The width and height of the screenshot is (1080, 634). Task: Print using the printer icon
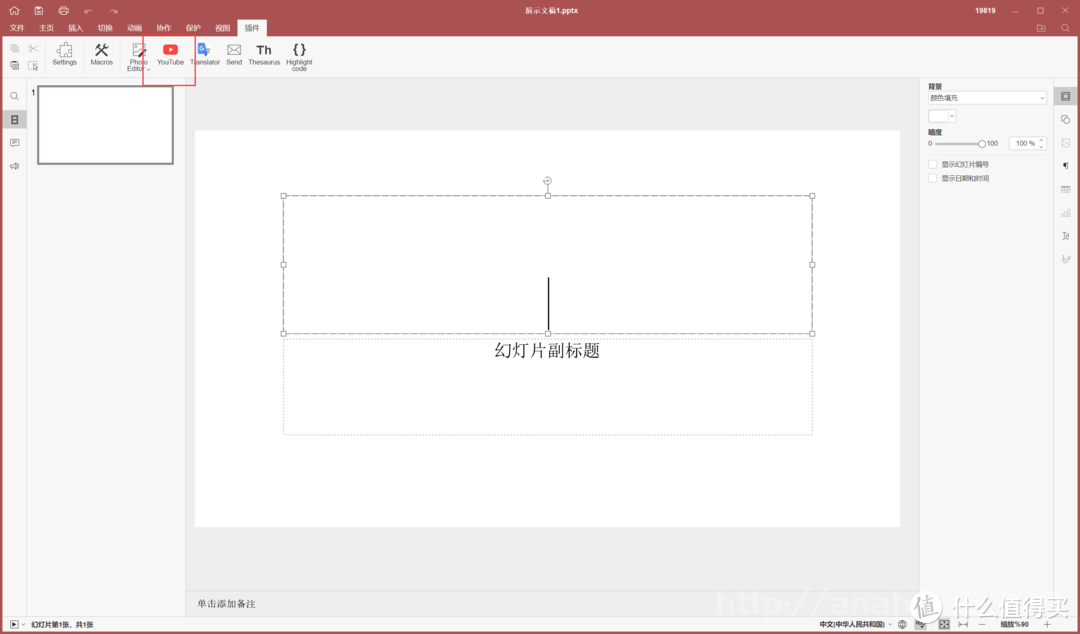[63, 10]
